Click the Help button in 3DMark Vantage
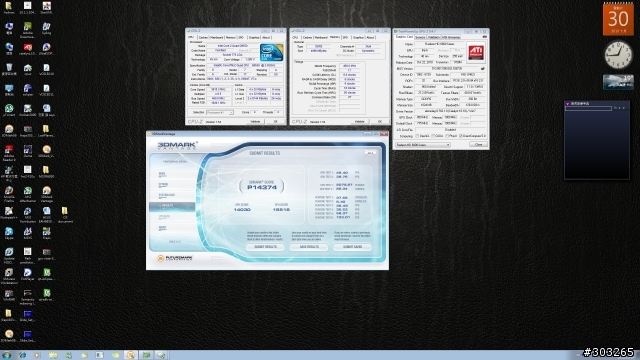 point(370,153)
